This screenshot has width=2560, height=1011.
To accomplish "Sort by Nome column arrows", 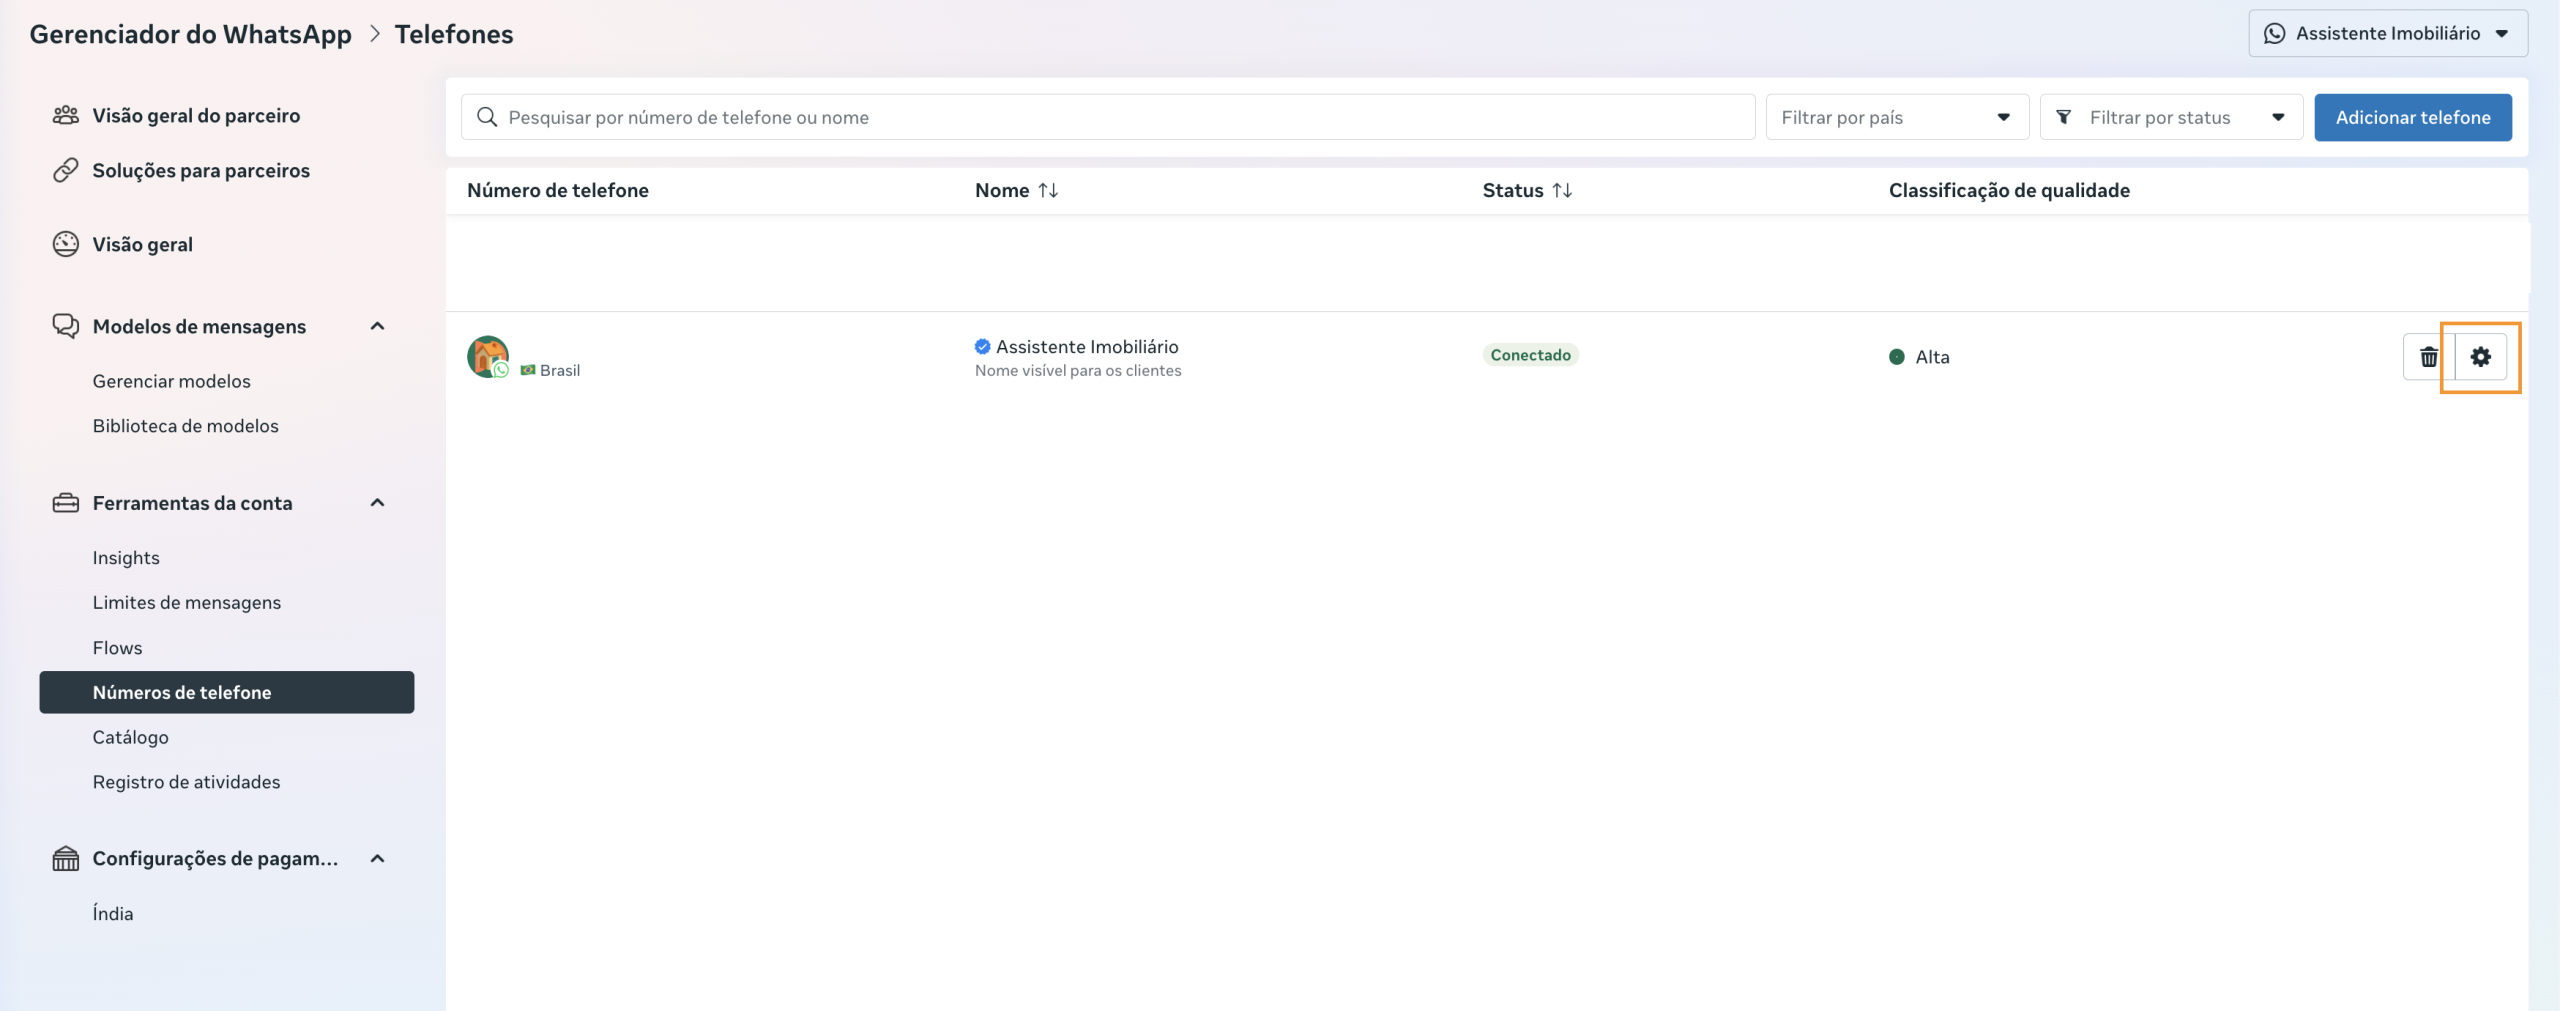I will 1048,190.
